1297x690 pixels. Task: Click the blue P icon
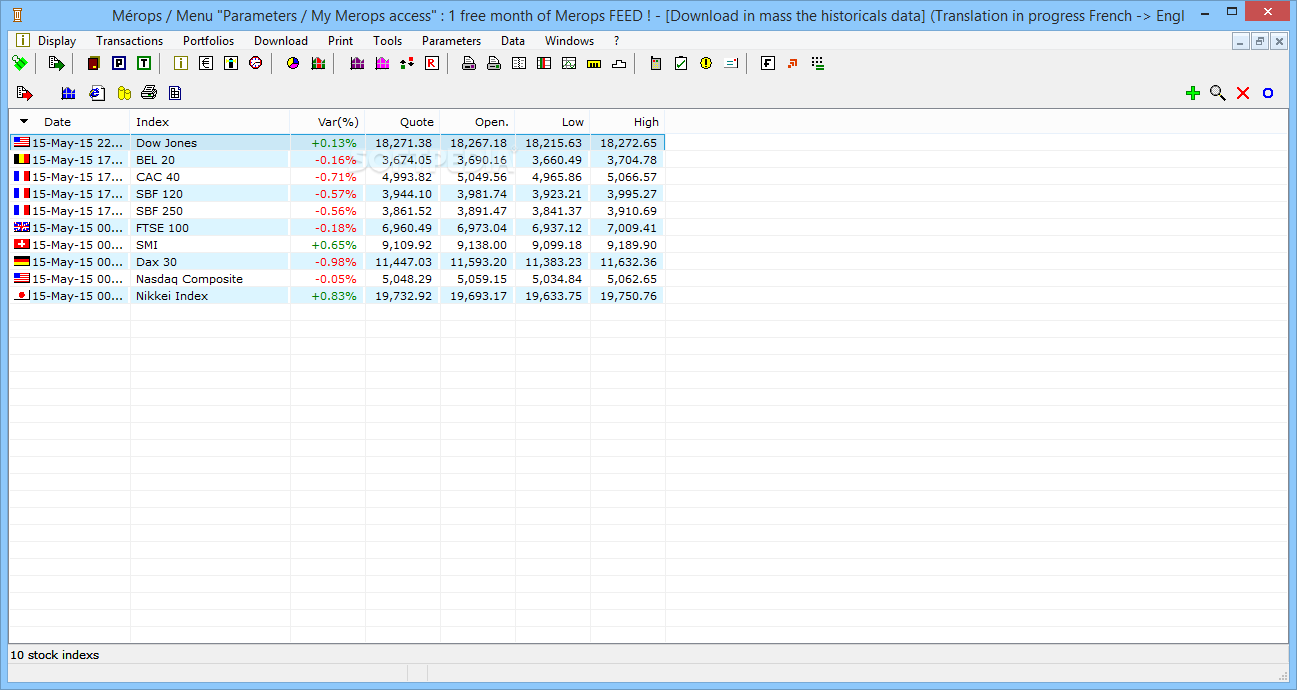pyautogui.click(x=119, y=63)
